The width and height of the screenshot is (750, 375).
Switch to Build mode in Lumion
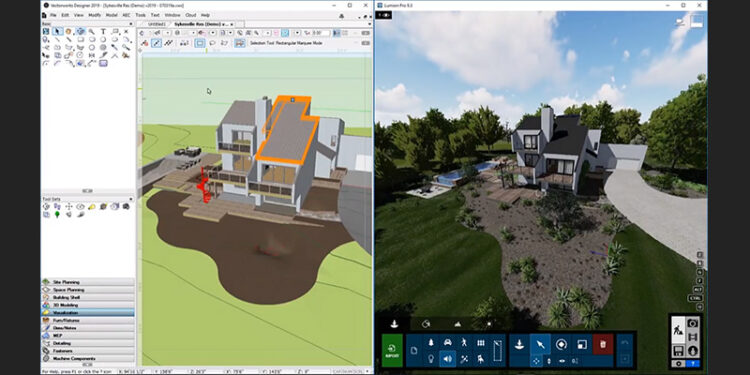point(678,330)
